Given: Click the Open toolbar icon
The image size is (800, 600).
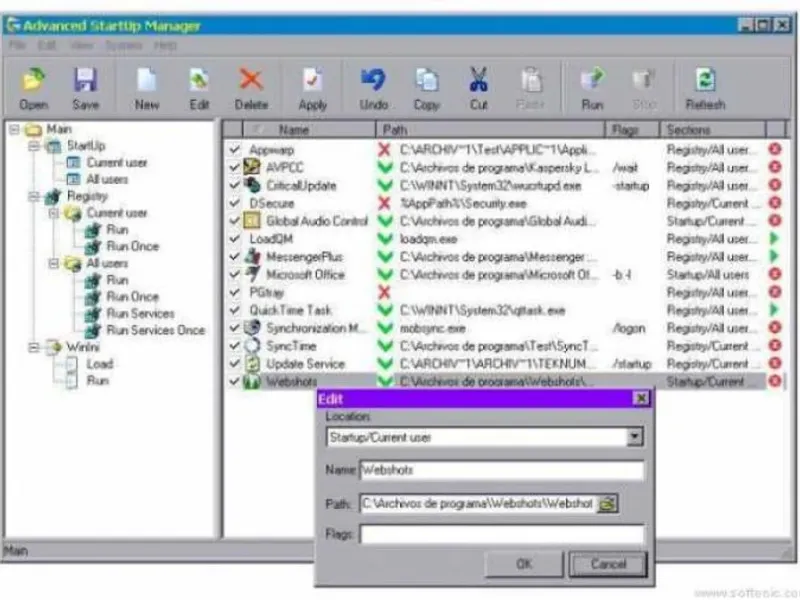Looking at the screenshot, I should pyautogui.click(x=33, y=80).
